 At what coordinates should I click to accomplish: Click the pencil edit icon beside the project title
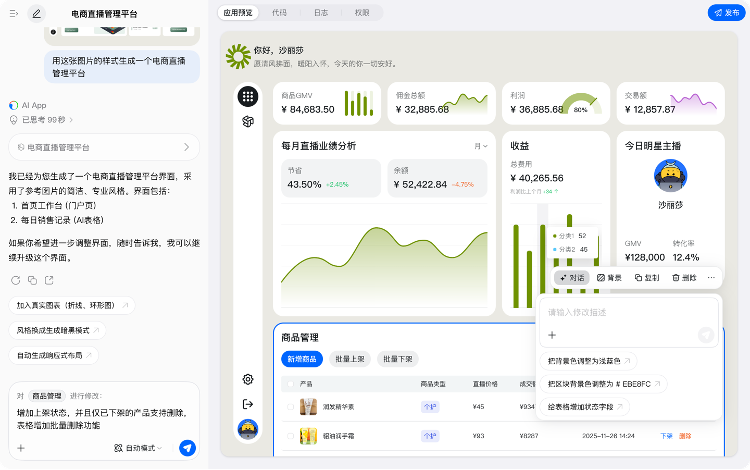click(x=36, y=13)
